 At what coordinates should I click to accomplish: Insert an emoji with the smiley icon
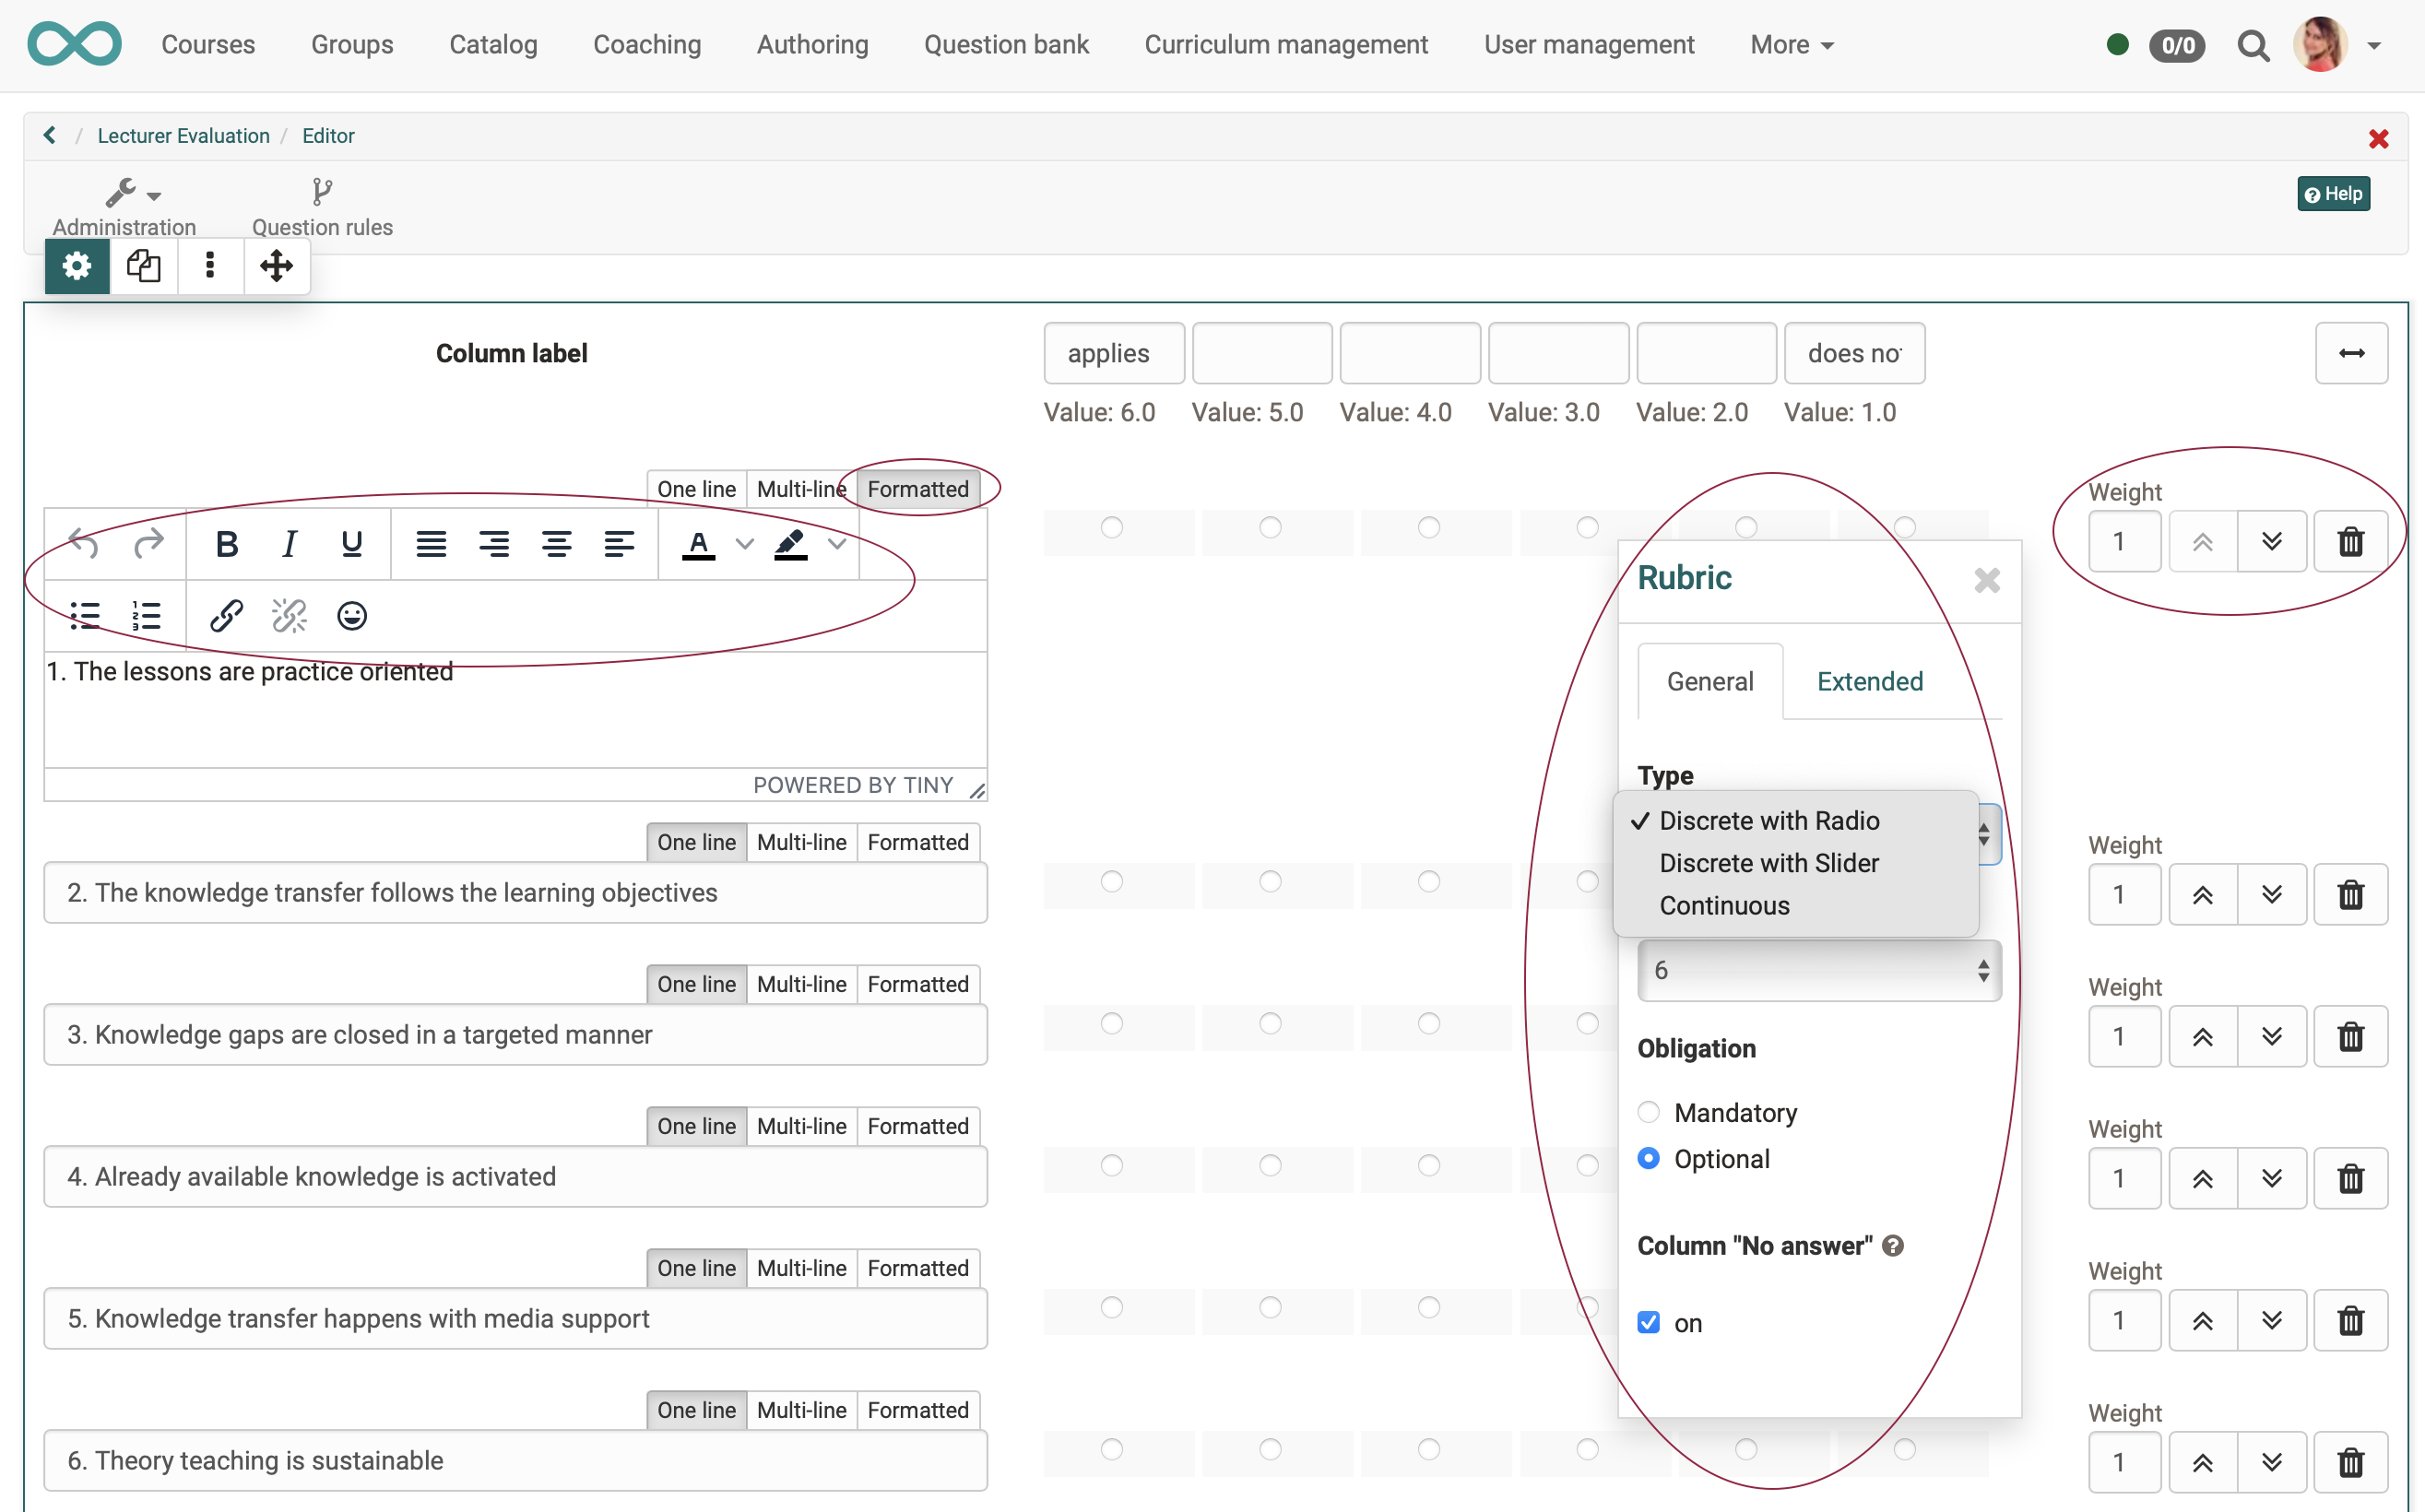coord(351,616)
